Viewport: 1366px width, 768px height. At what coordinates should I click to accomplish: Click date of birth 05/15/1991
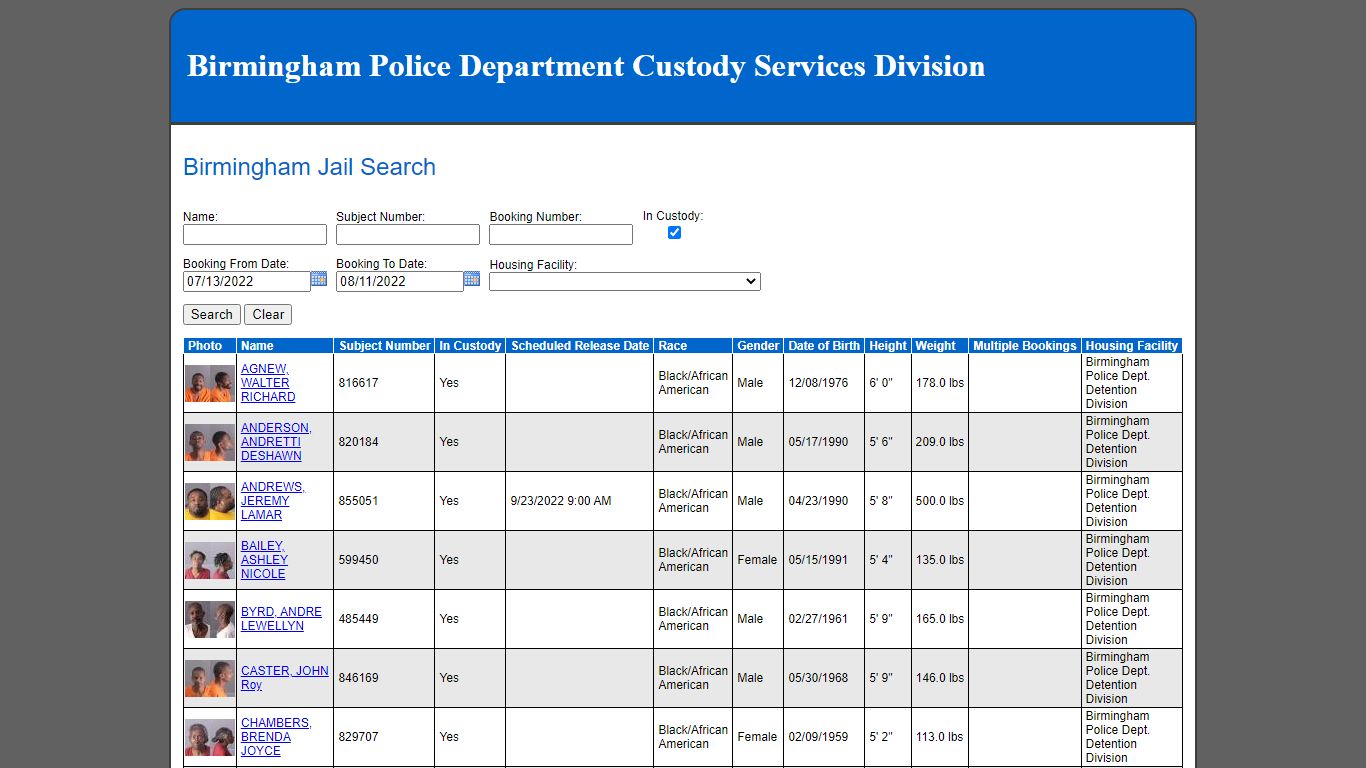(x=818, y=560)
